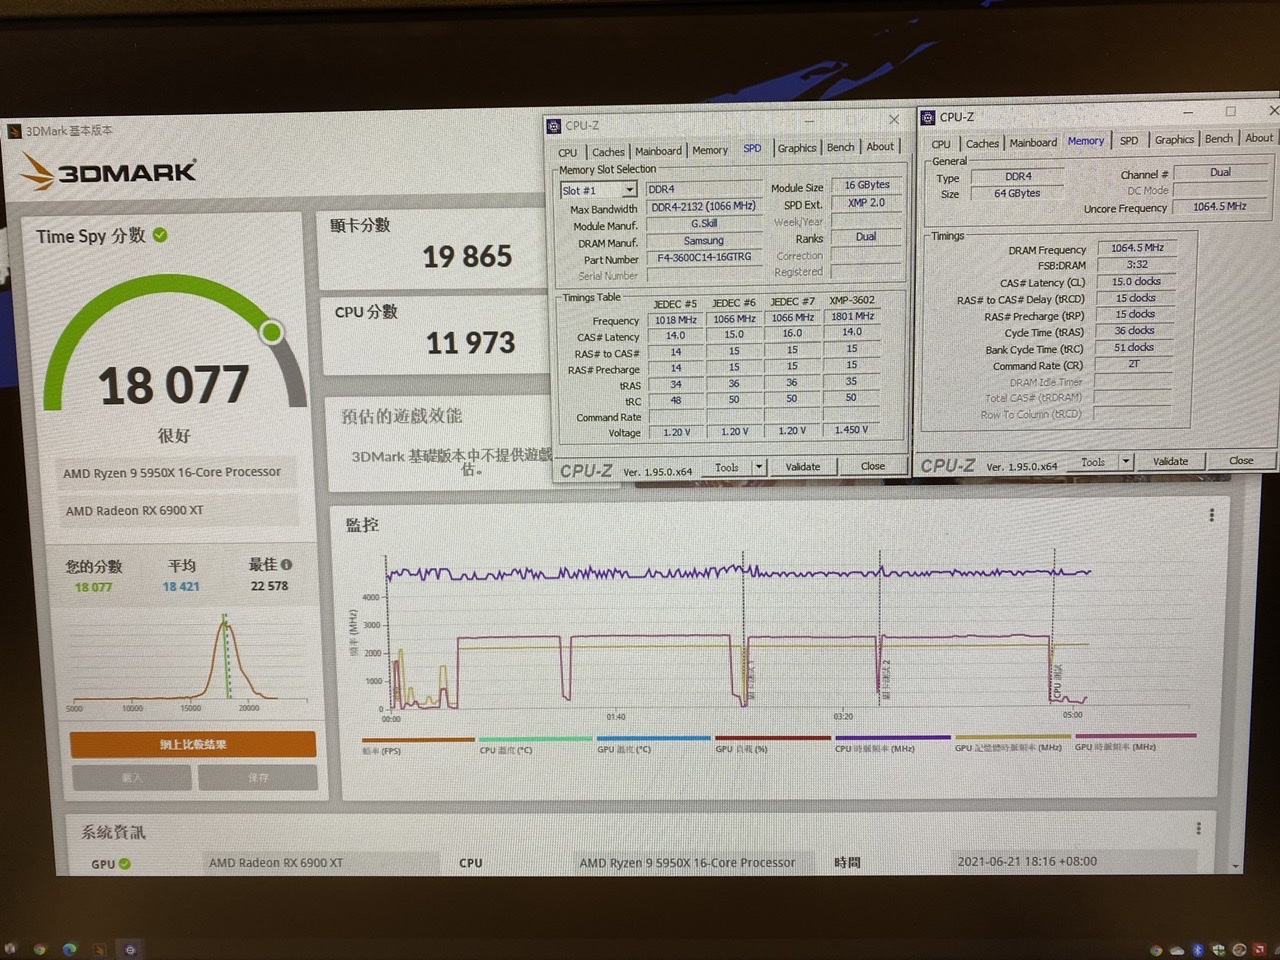Click the info icon beside the 最佳 score label

pos(286,564)
